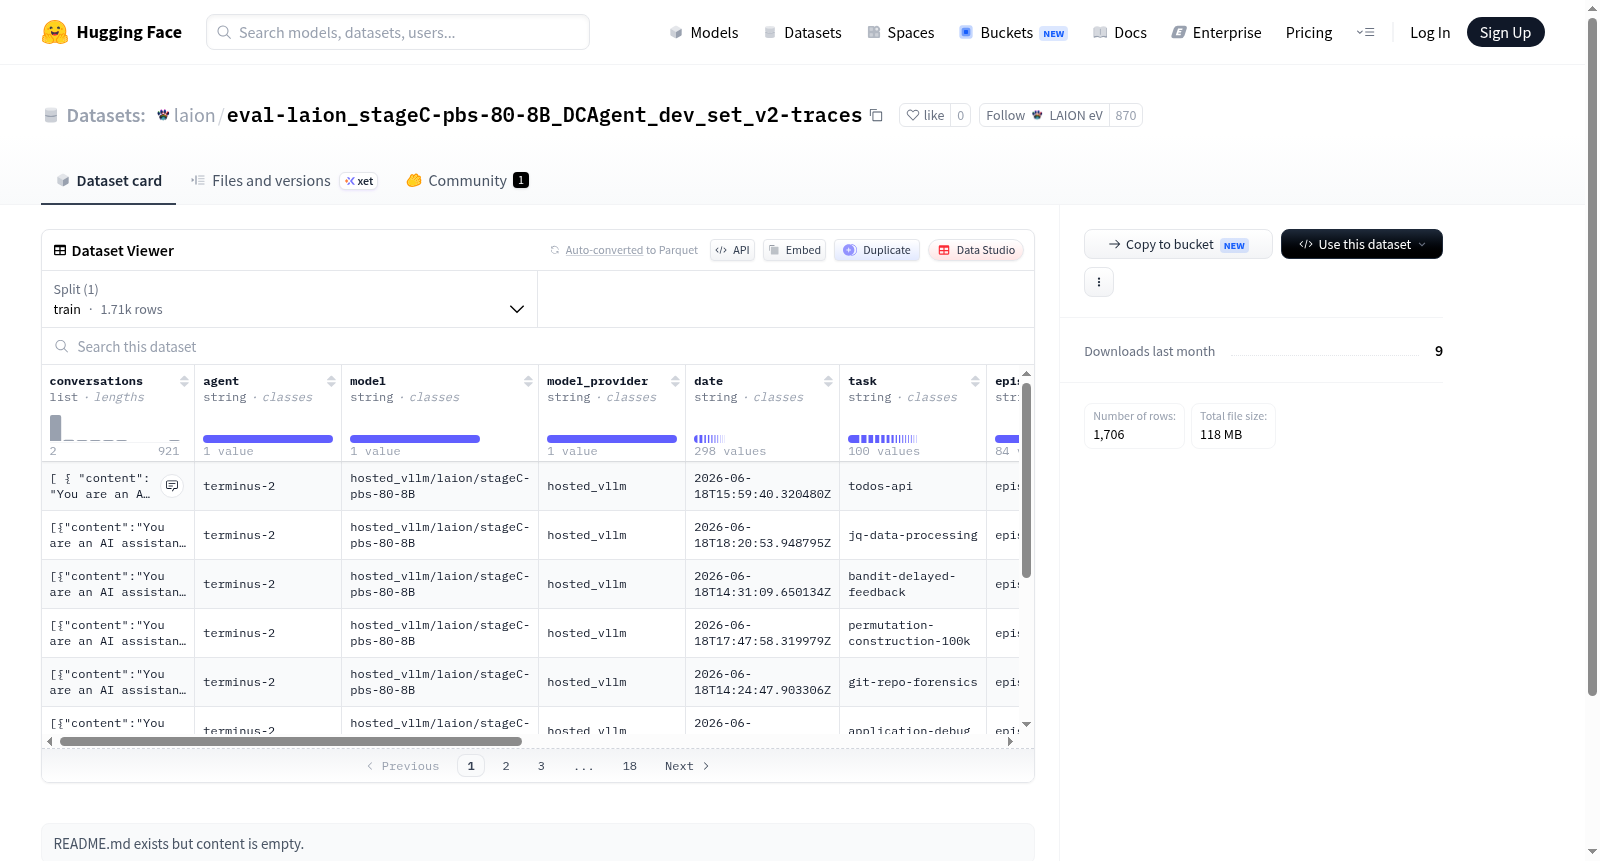Go to the Datasets breadcrumb label
This screenshot has width=1600, height=861.
tap(106, 116)
